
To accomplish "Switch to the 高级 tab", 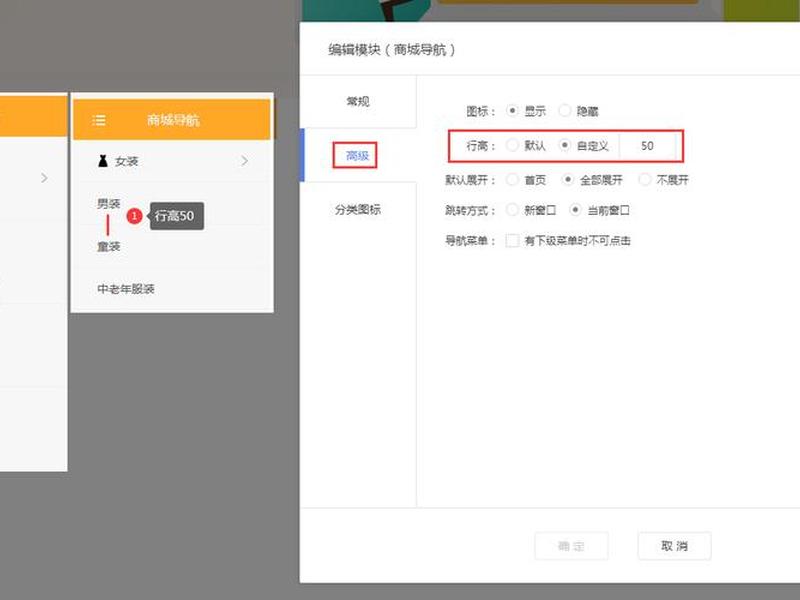I will point(357,156).
